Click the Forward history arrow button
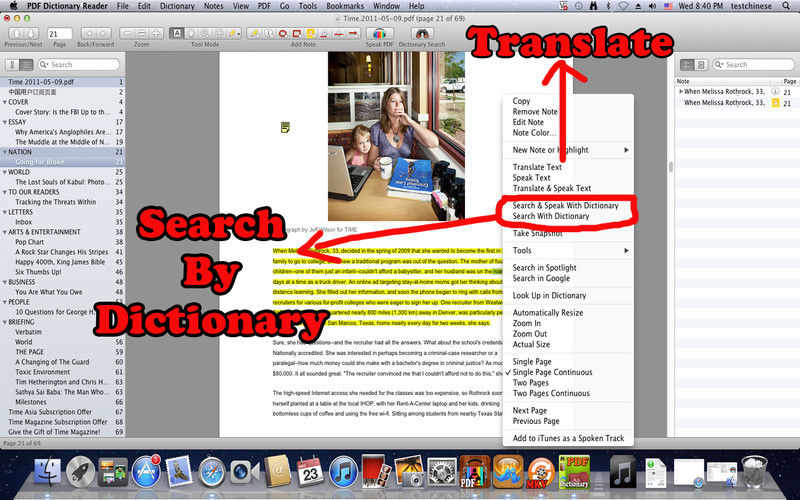This screenshot has height=500, width=800. (103, 34)
